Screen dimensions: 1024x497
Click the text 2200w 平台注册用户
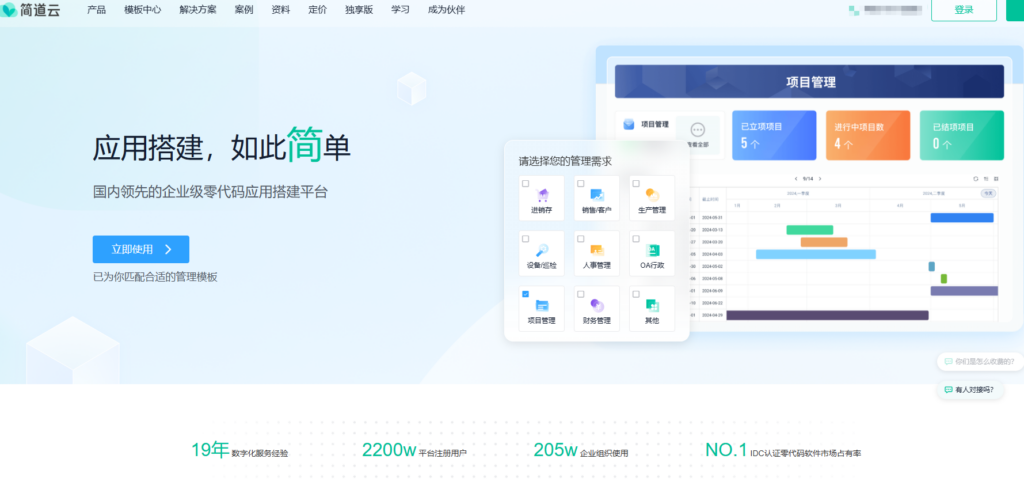[414, 451]
